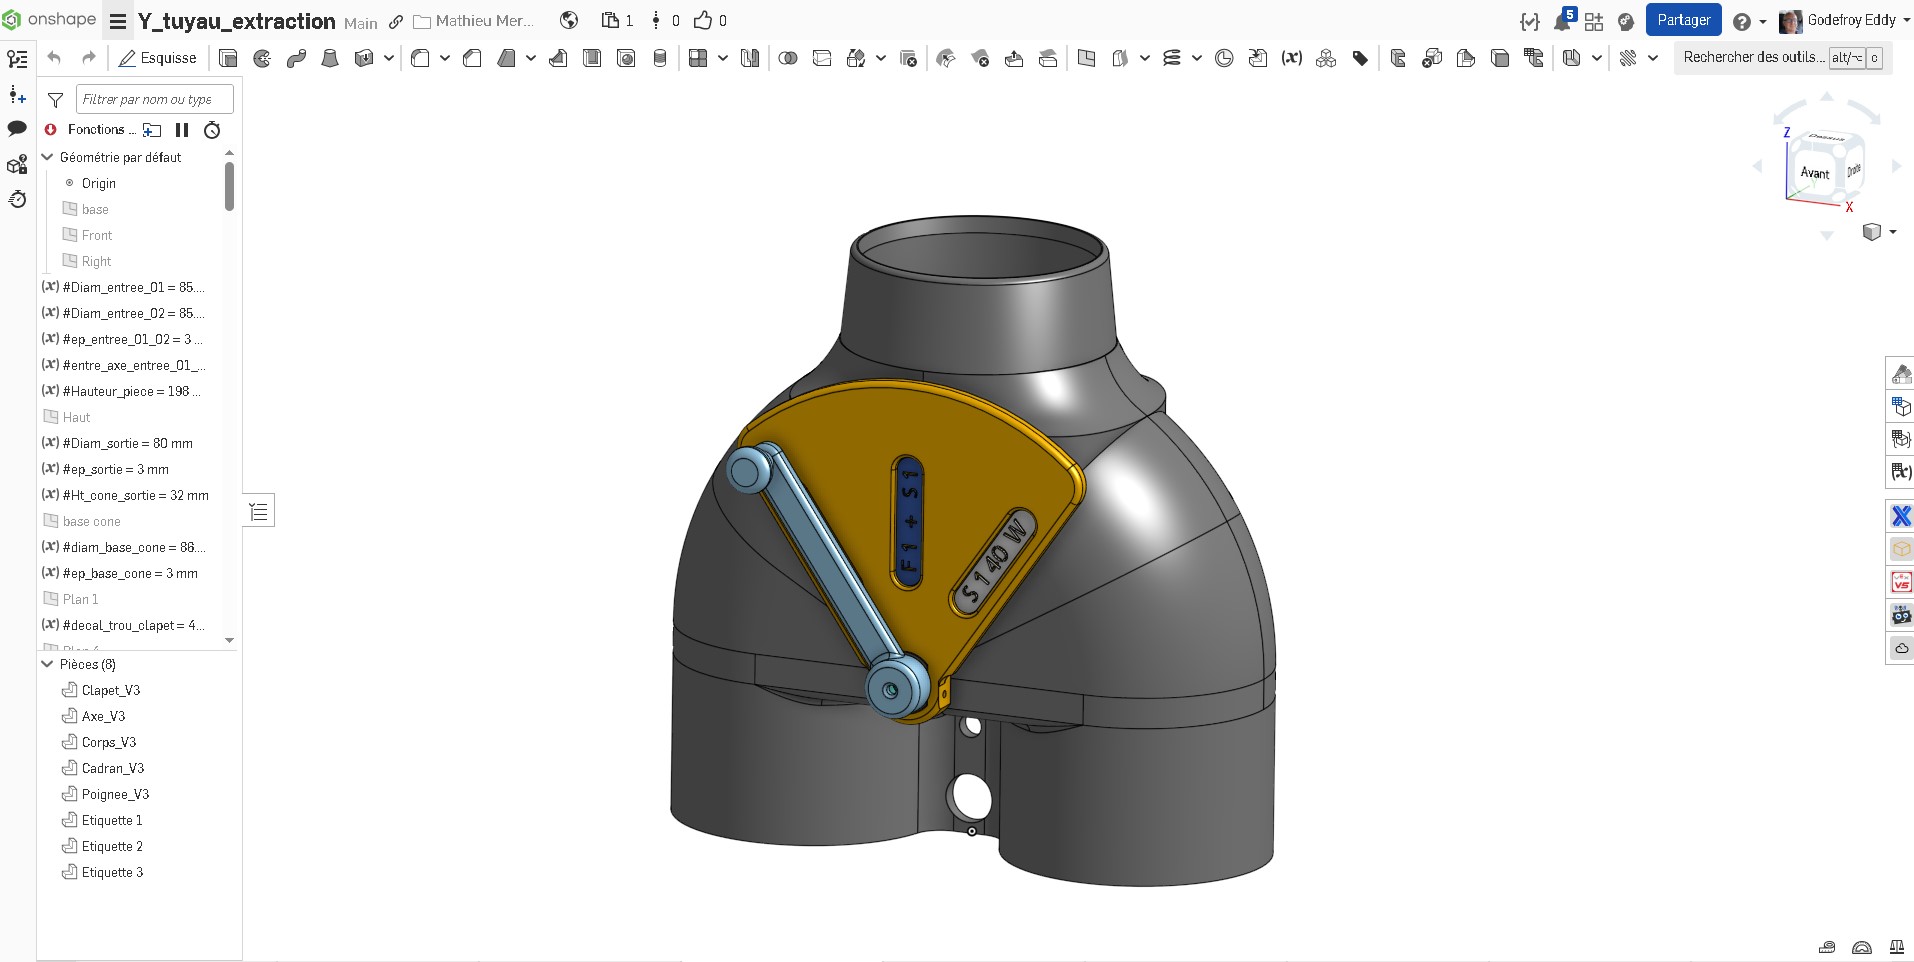Open the view cube display dropdown
Image resolution: width=1914 pixels, height=962 pixels.
pos(1880,232)
